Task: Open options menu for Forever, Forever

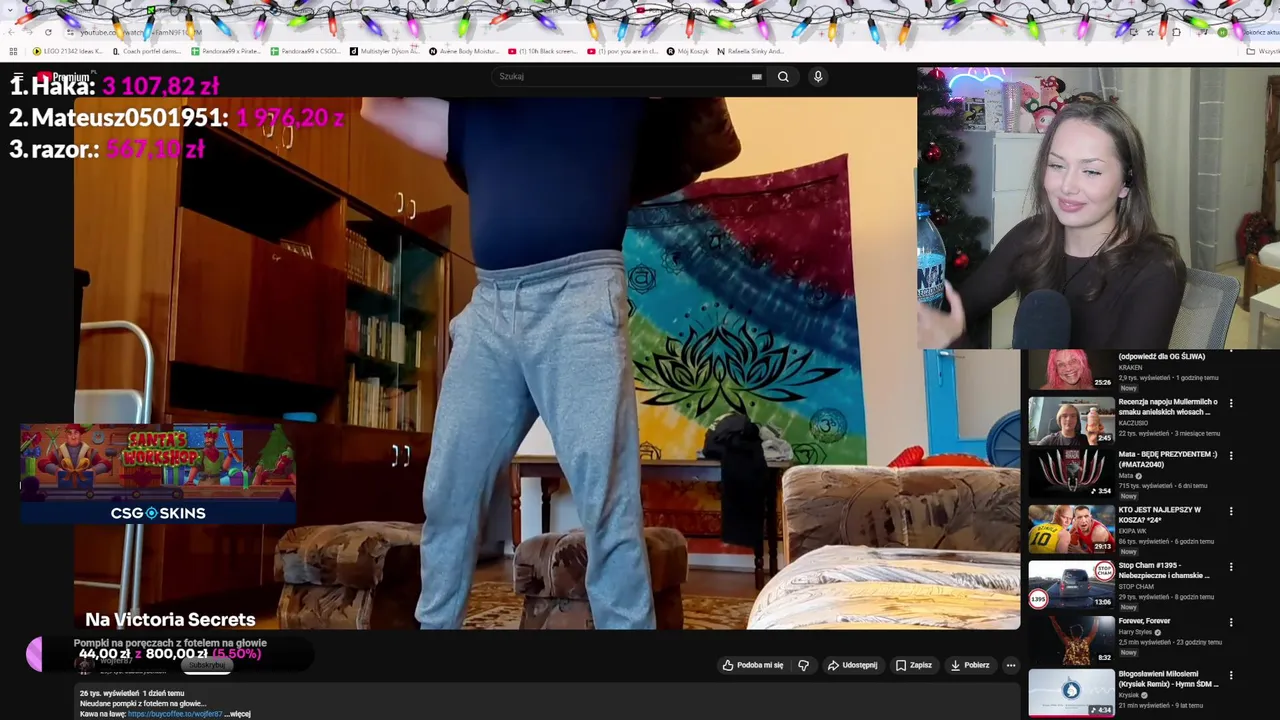Action: (1231, 622)
